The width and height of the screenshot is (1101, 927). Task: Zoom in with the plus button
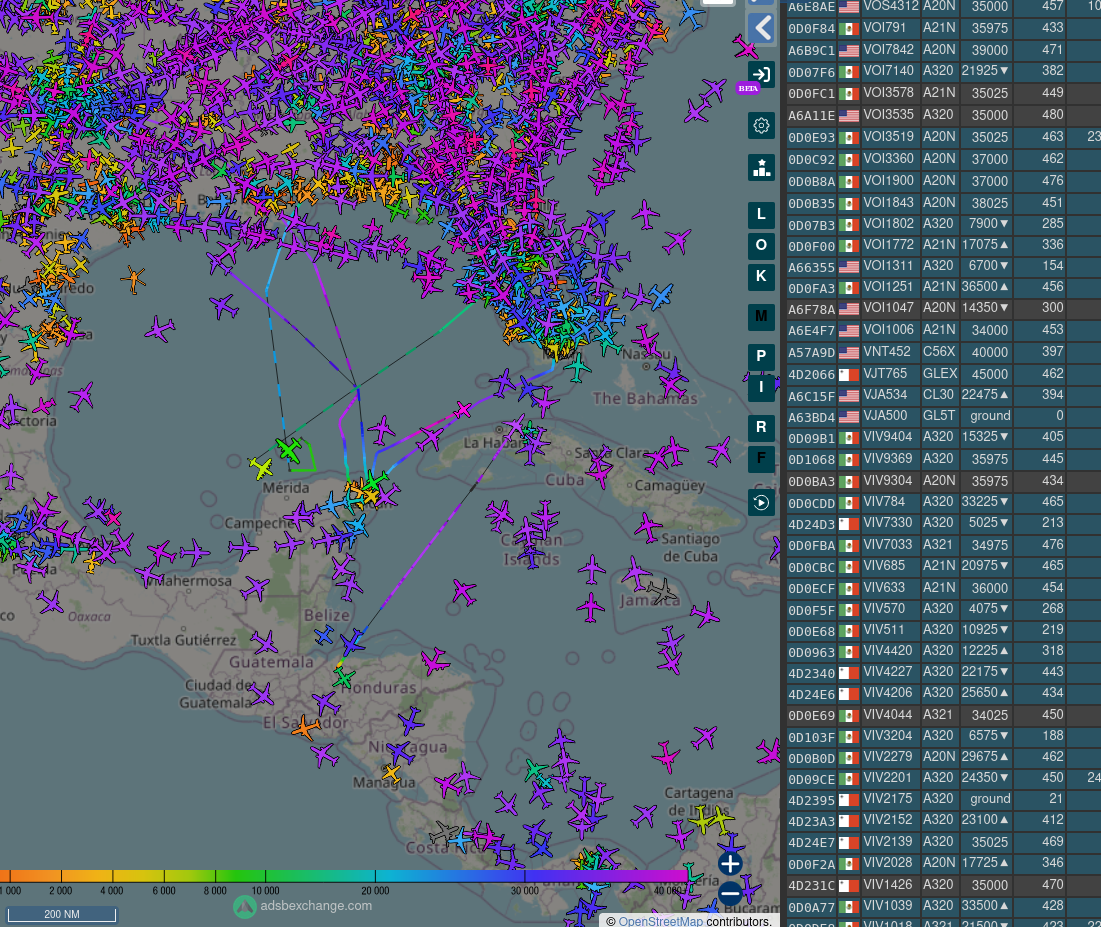click(730, 864)
